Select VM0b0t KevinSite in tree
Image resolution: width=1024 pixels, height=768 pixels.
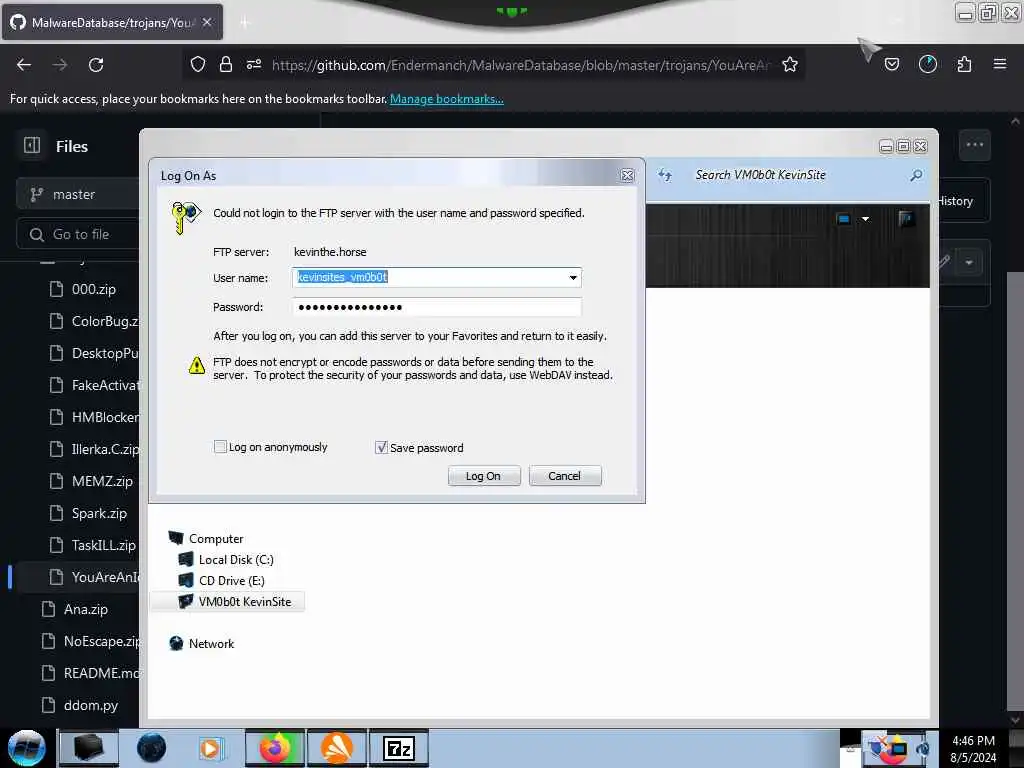coord(245,601)
